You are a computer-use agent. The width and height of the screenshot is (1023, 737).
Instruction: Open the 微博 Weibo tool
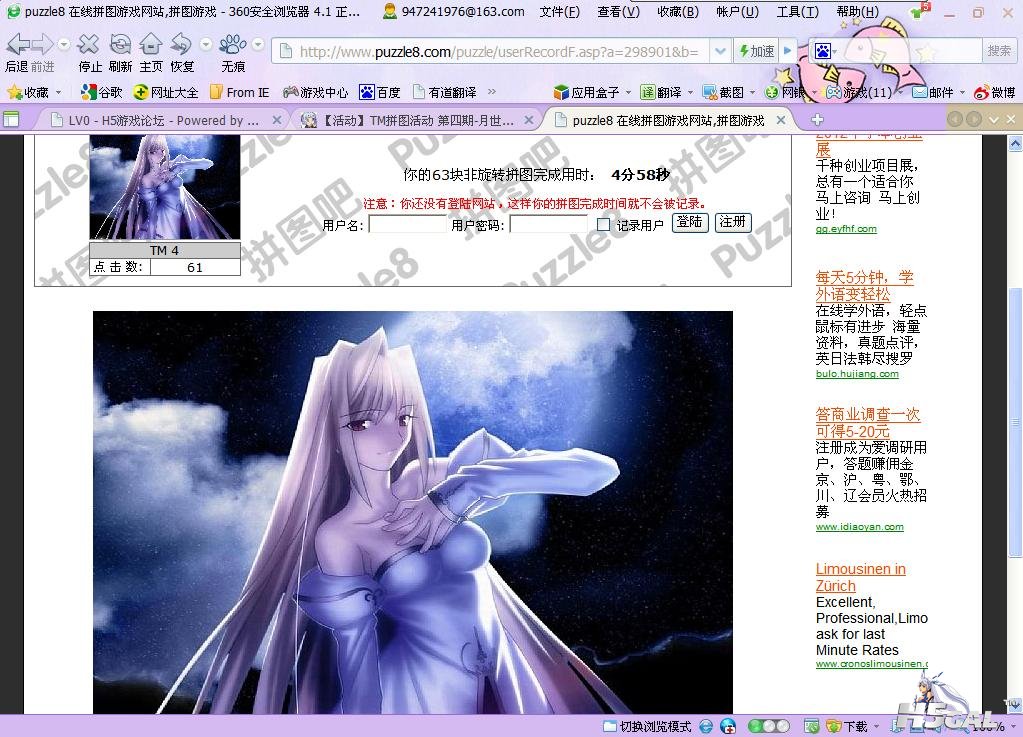click(995, 93)
